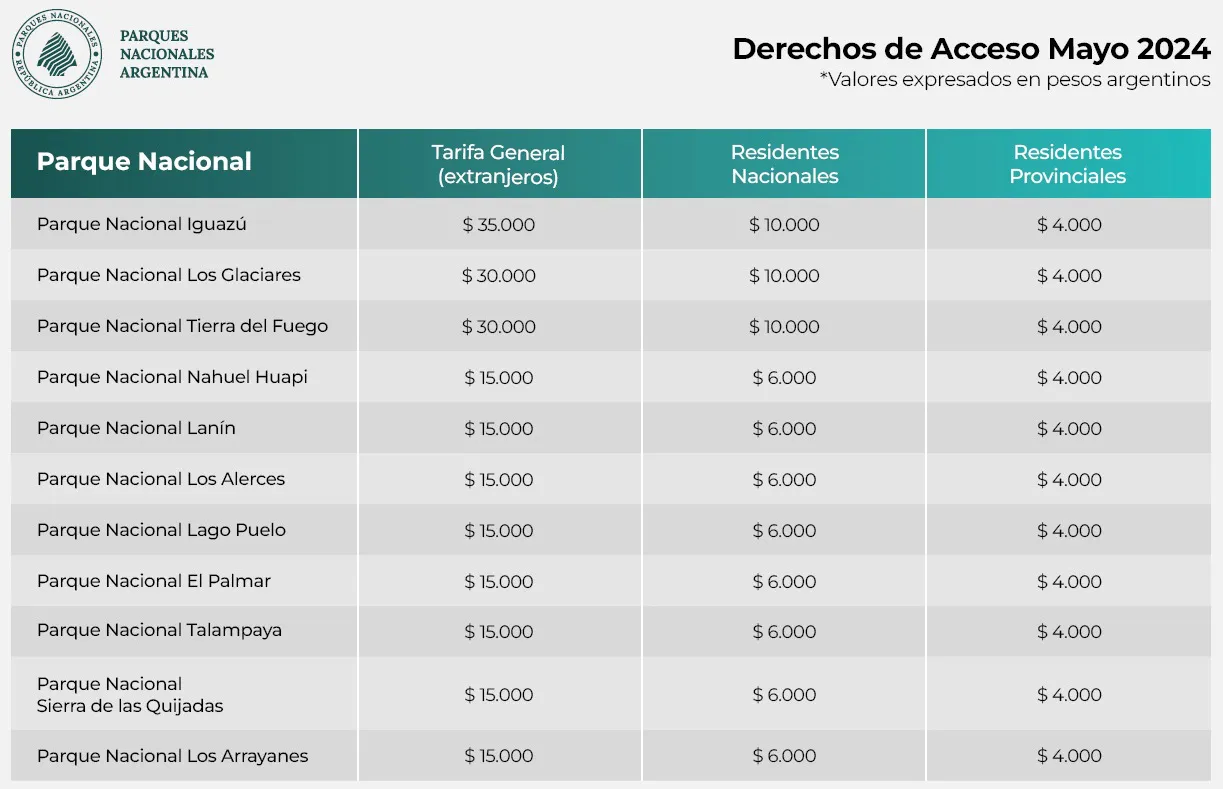The height and width of the screenshot is (789, 1223).
Task: Select the Parque Nacional column header
Action: click(x=144, y=162)
